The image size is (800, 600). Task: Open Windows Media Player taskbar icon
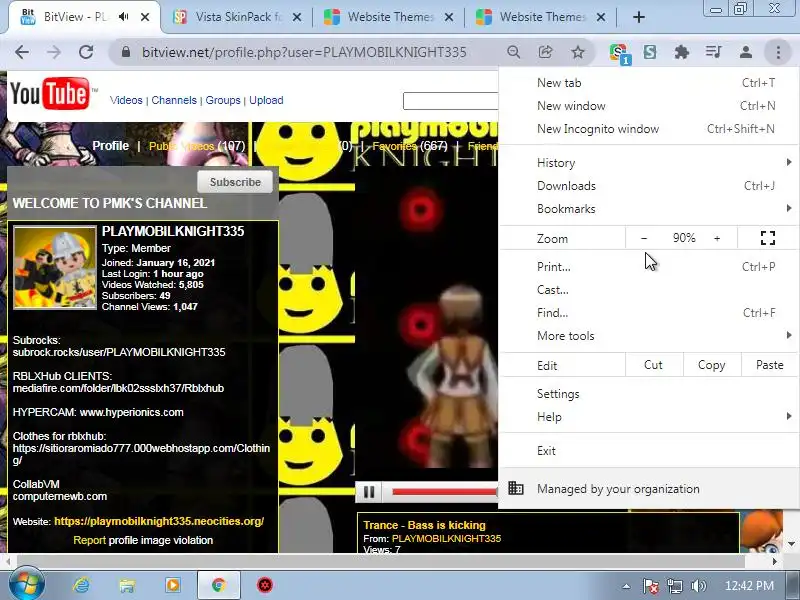point(173,585)
